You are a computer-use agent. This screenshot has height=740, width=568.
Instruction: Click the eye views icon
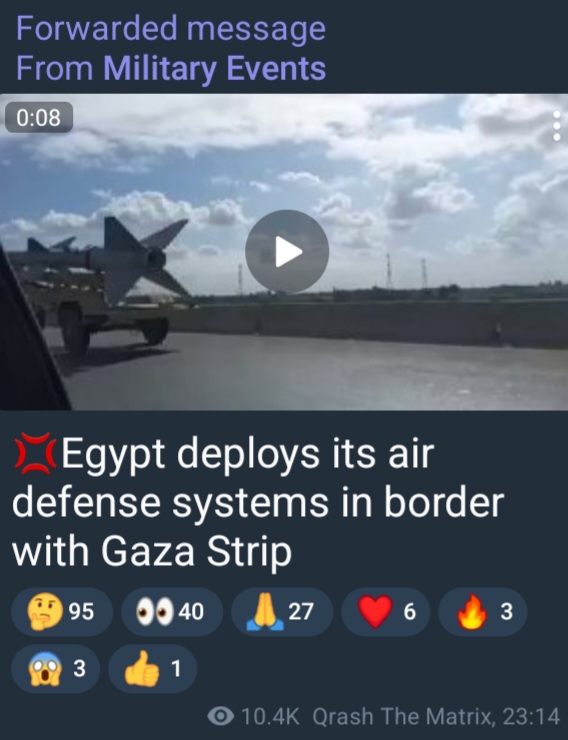click(220, 716)
